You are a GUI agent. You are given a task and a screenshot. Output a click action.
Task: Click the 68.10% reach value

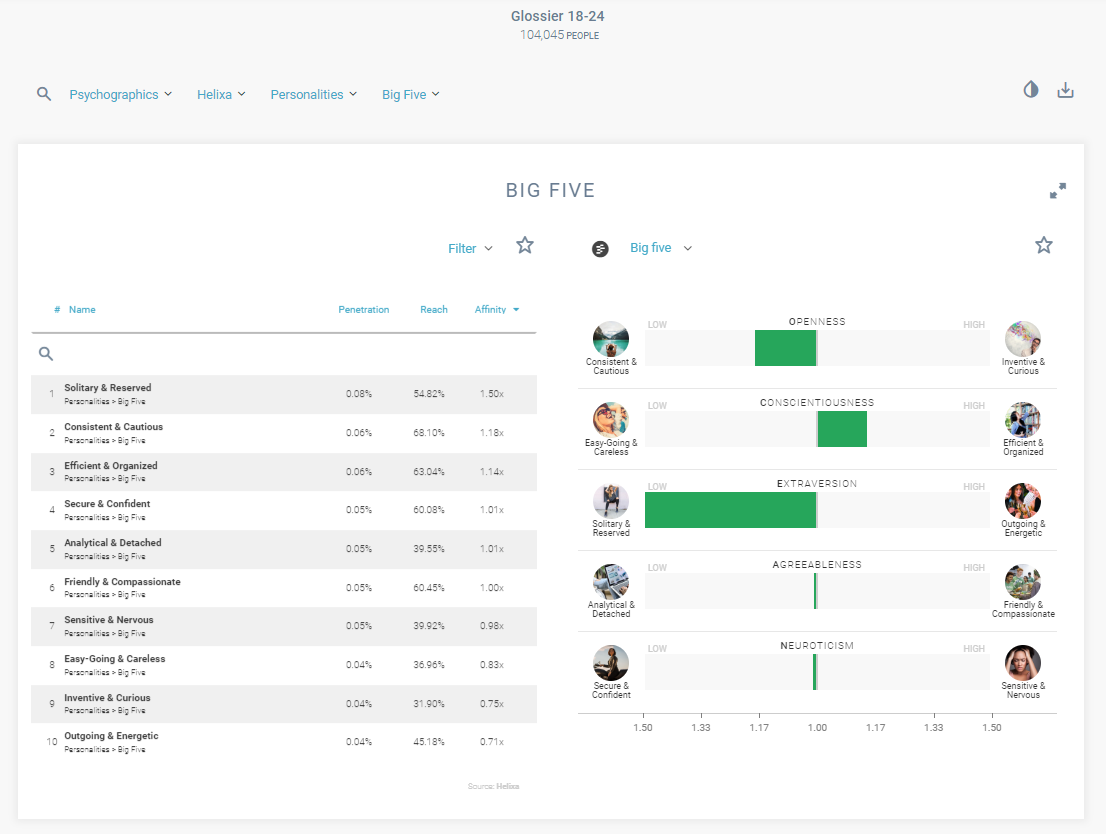[429, 433]
